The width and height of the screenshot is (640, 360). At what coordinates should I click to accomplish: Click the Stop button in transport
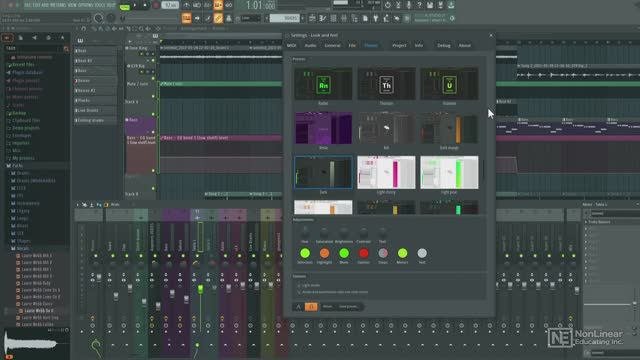click(145, 6)
